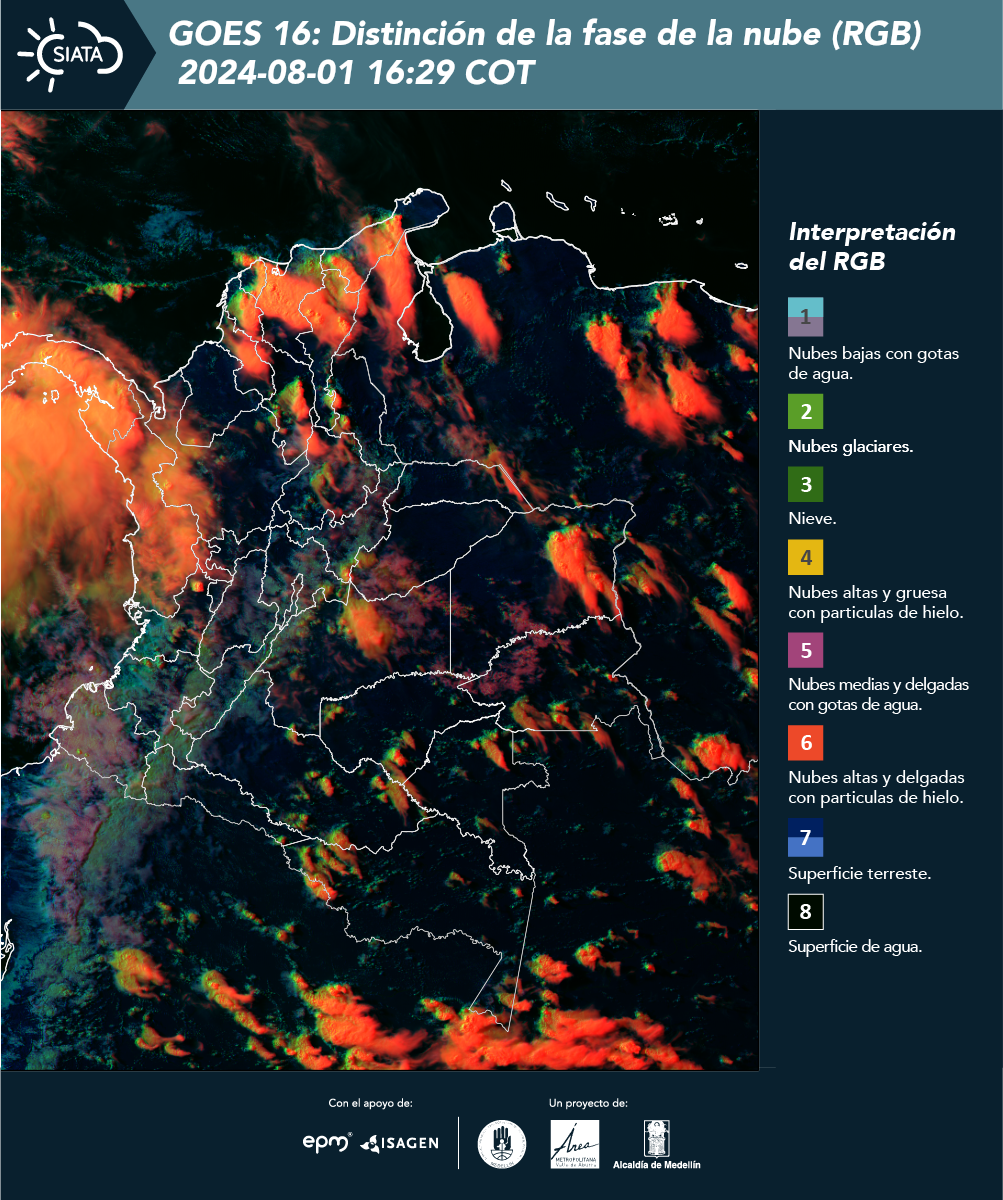This screenshot has width=1003, height=1200.
Task: Click the 'Interpretación del RGB' heading
Action: 872,247
